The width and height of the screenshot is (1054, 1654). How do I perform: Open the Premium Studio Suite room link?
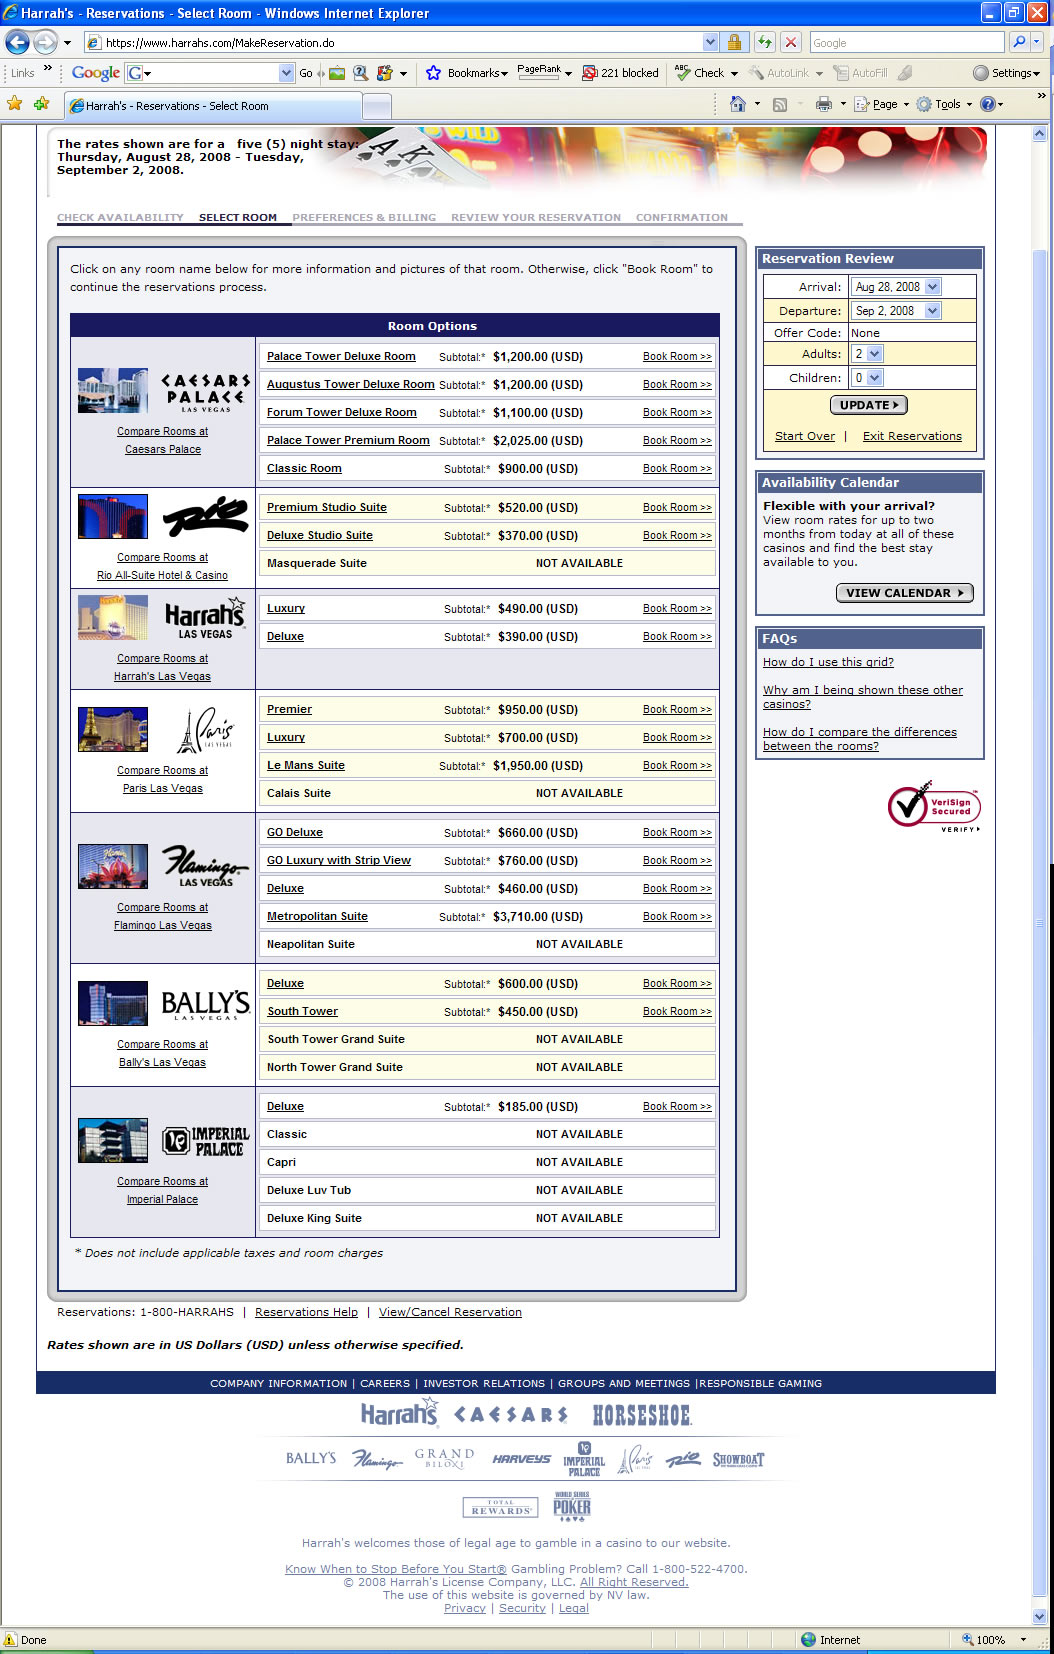tap(327, 508)
